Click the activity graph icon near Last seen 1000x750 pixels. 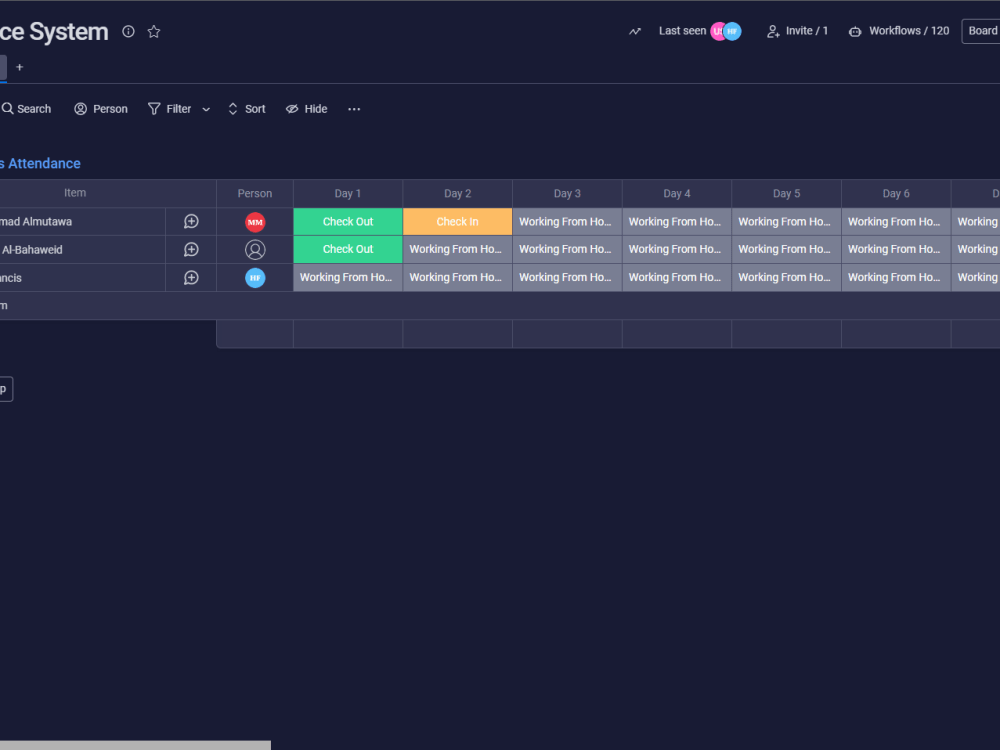tap(634, 31)
